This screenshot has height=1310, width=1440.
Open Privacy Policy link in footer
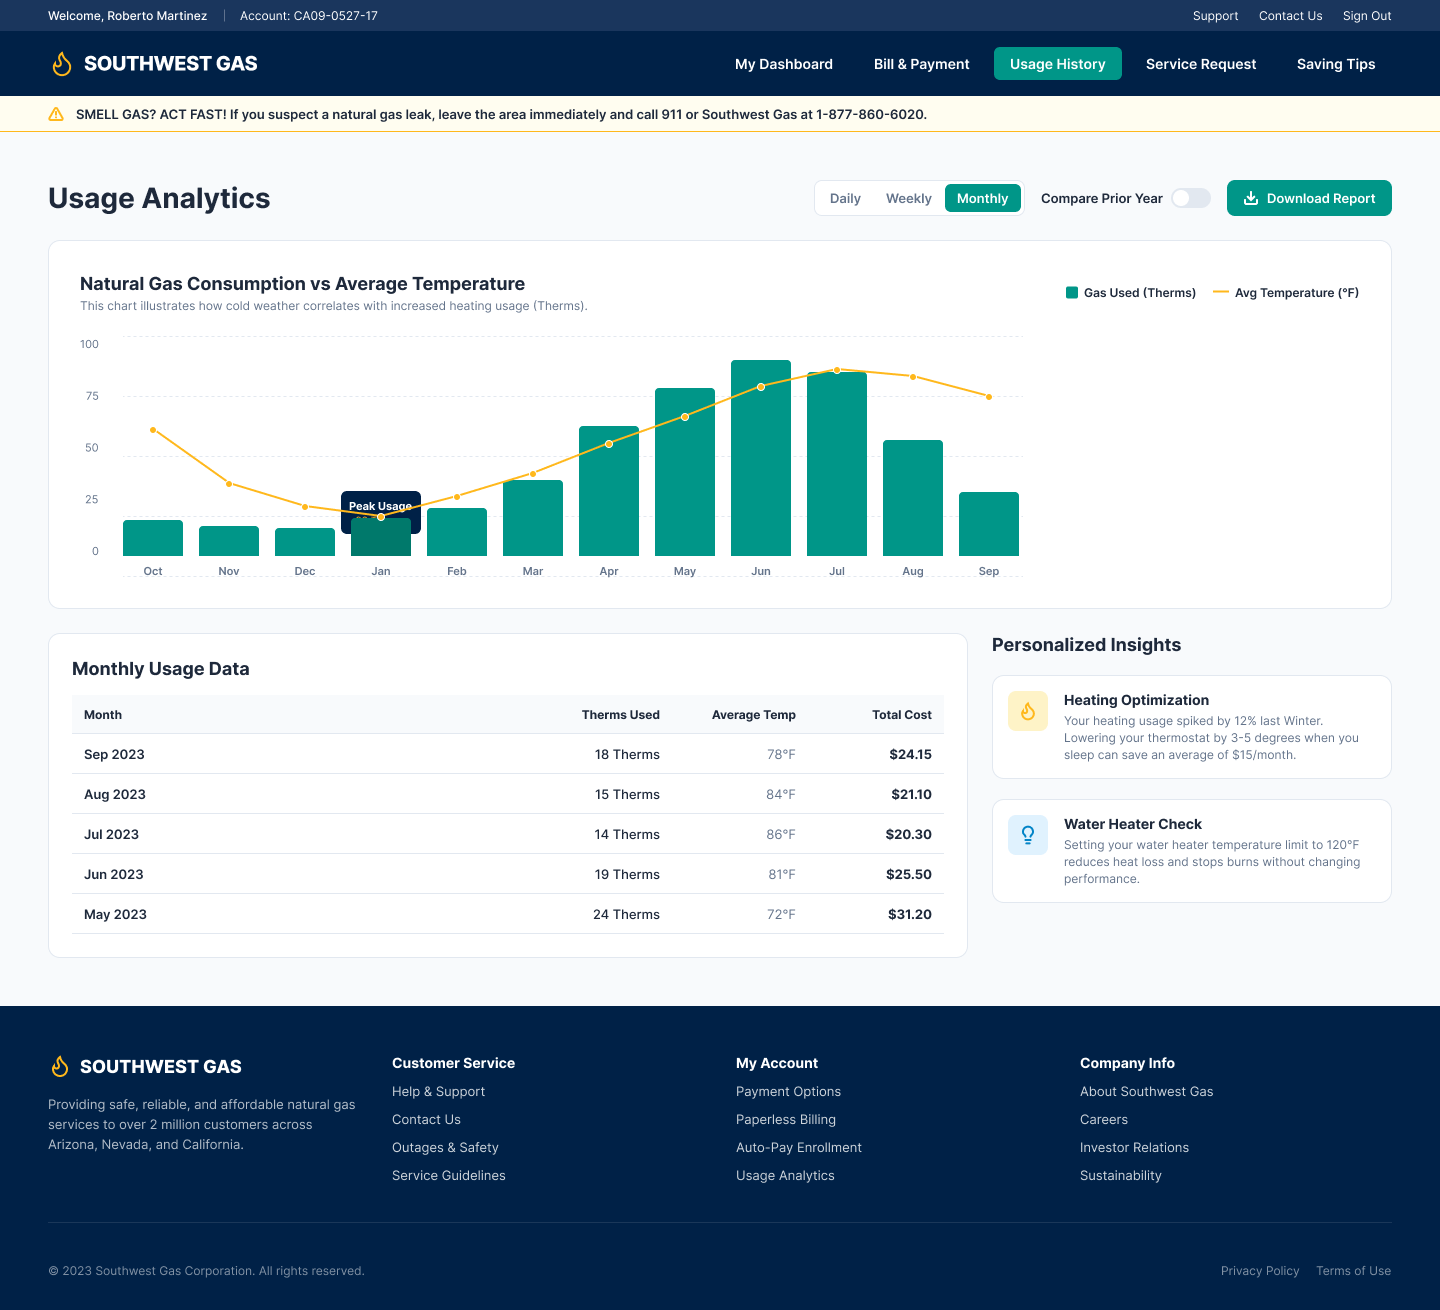(1260, 1271)
